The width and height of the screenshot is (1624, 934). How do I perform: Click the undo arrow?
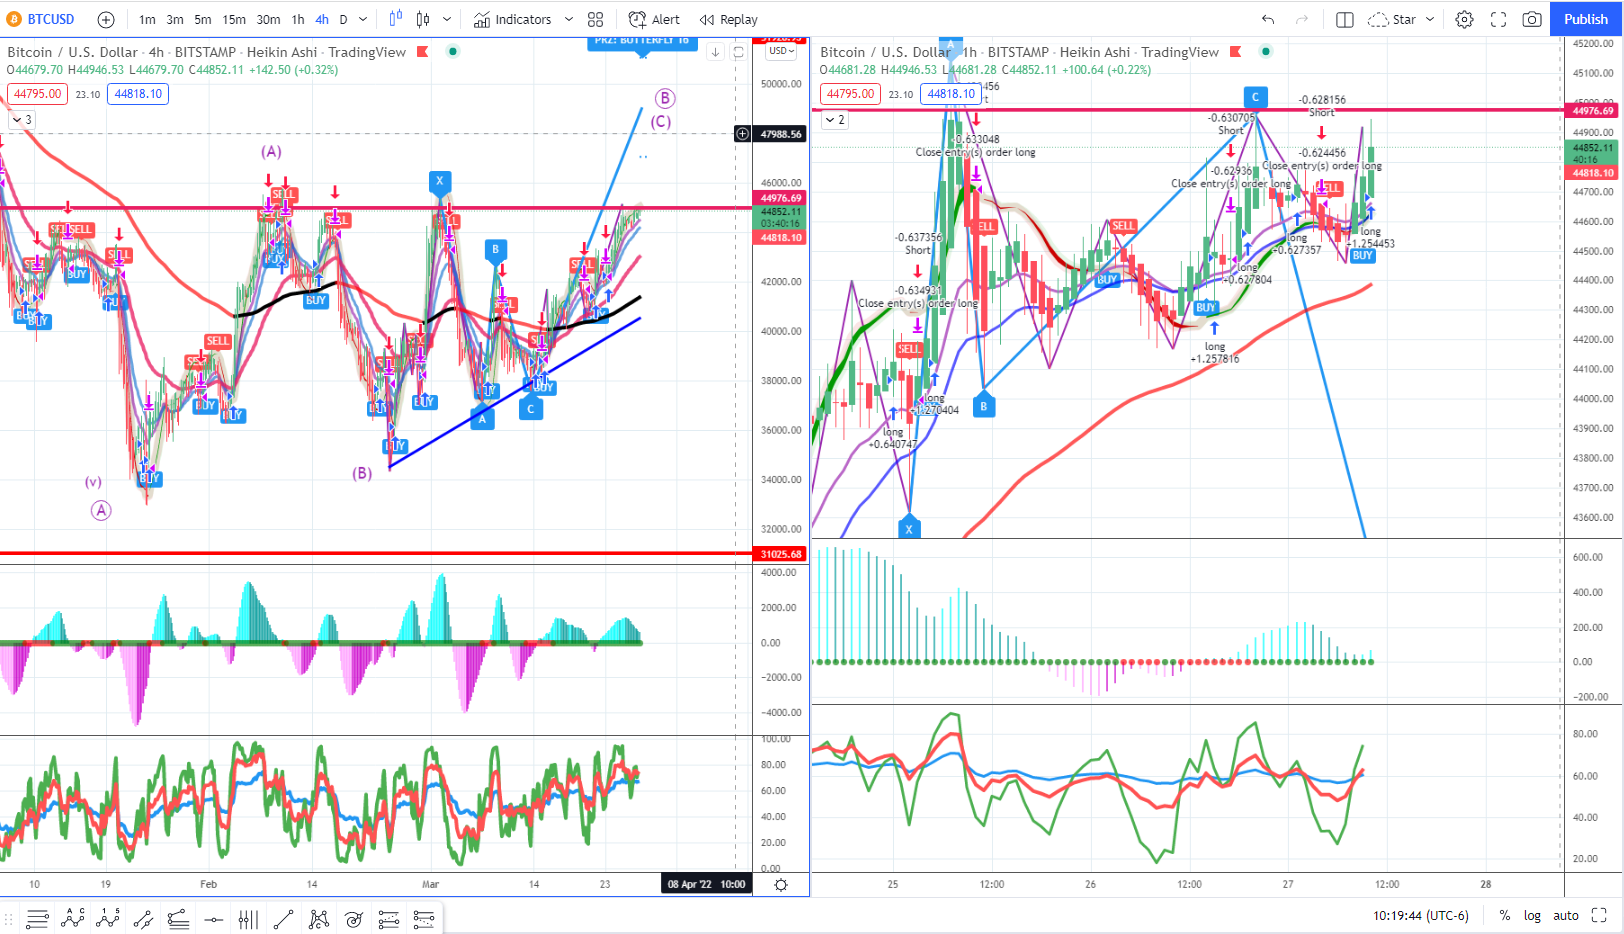[x=1268, y=19]
